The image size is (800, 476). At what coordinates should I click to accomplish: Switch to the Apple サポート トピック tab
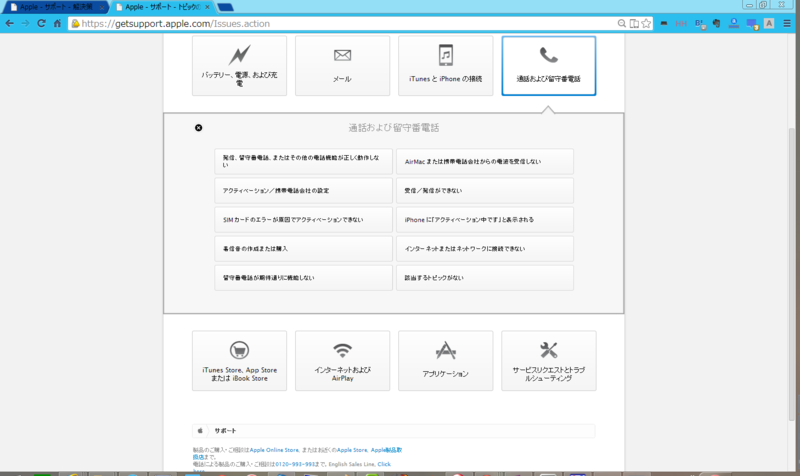[161, 7]
